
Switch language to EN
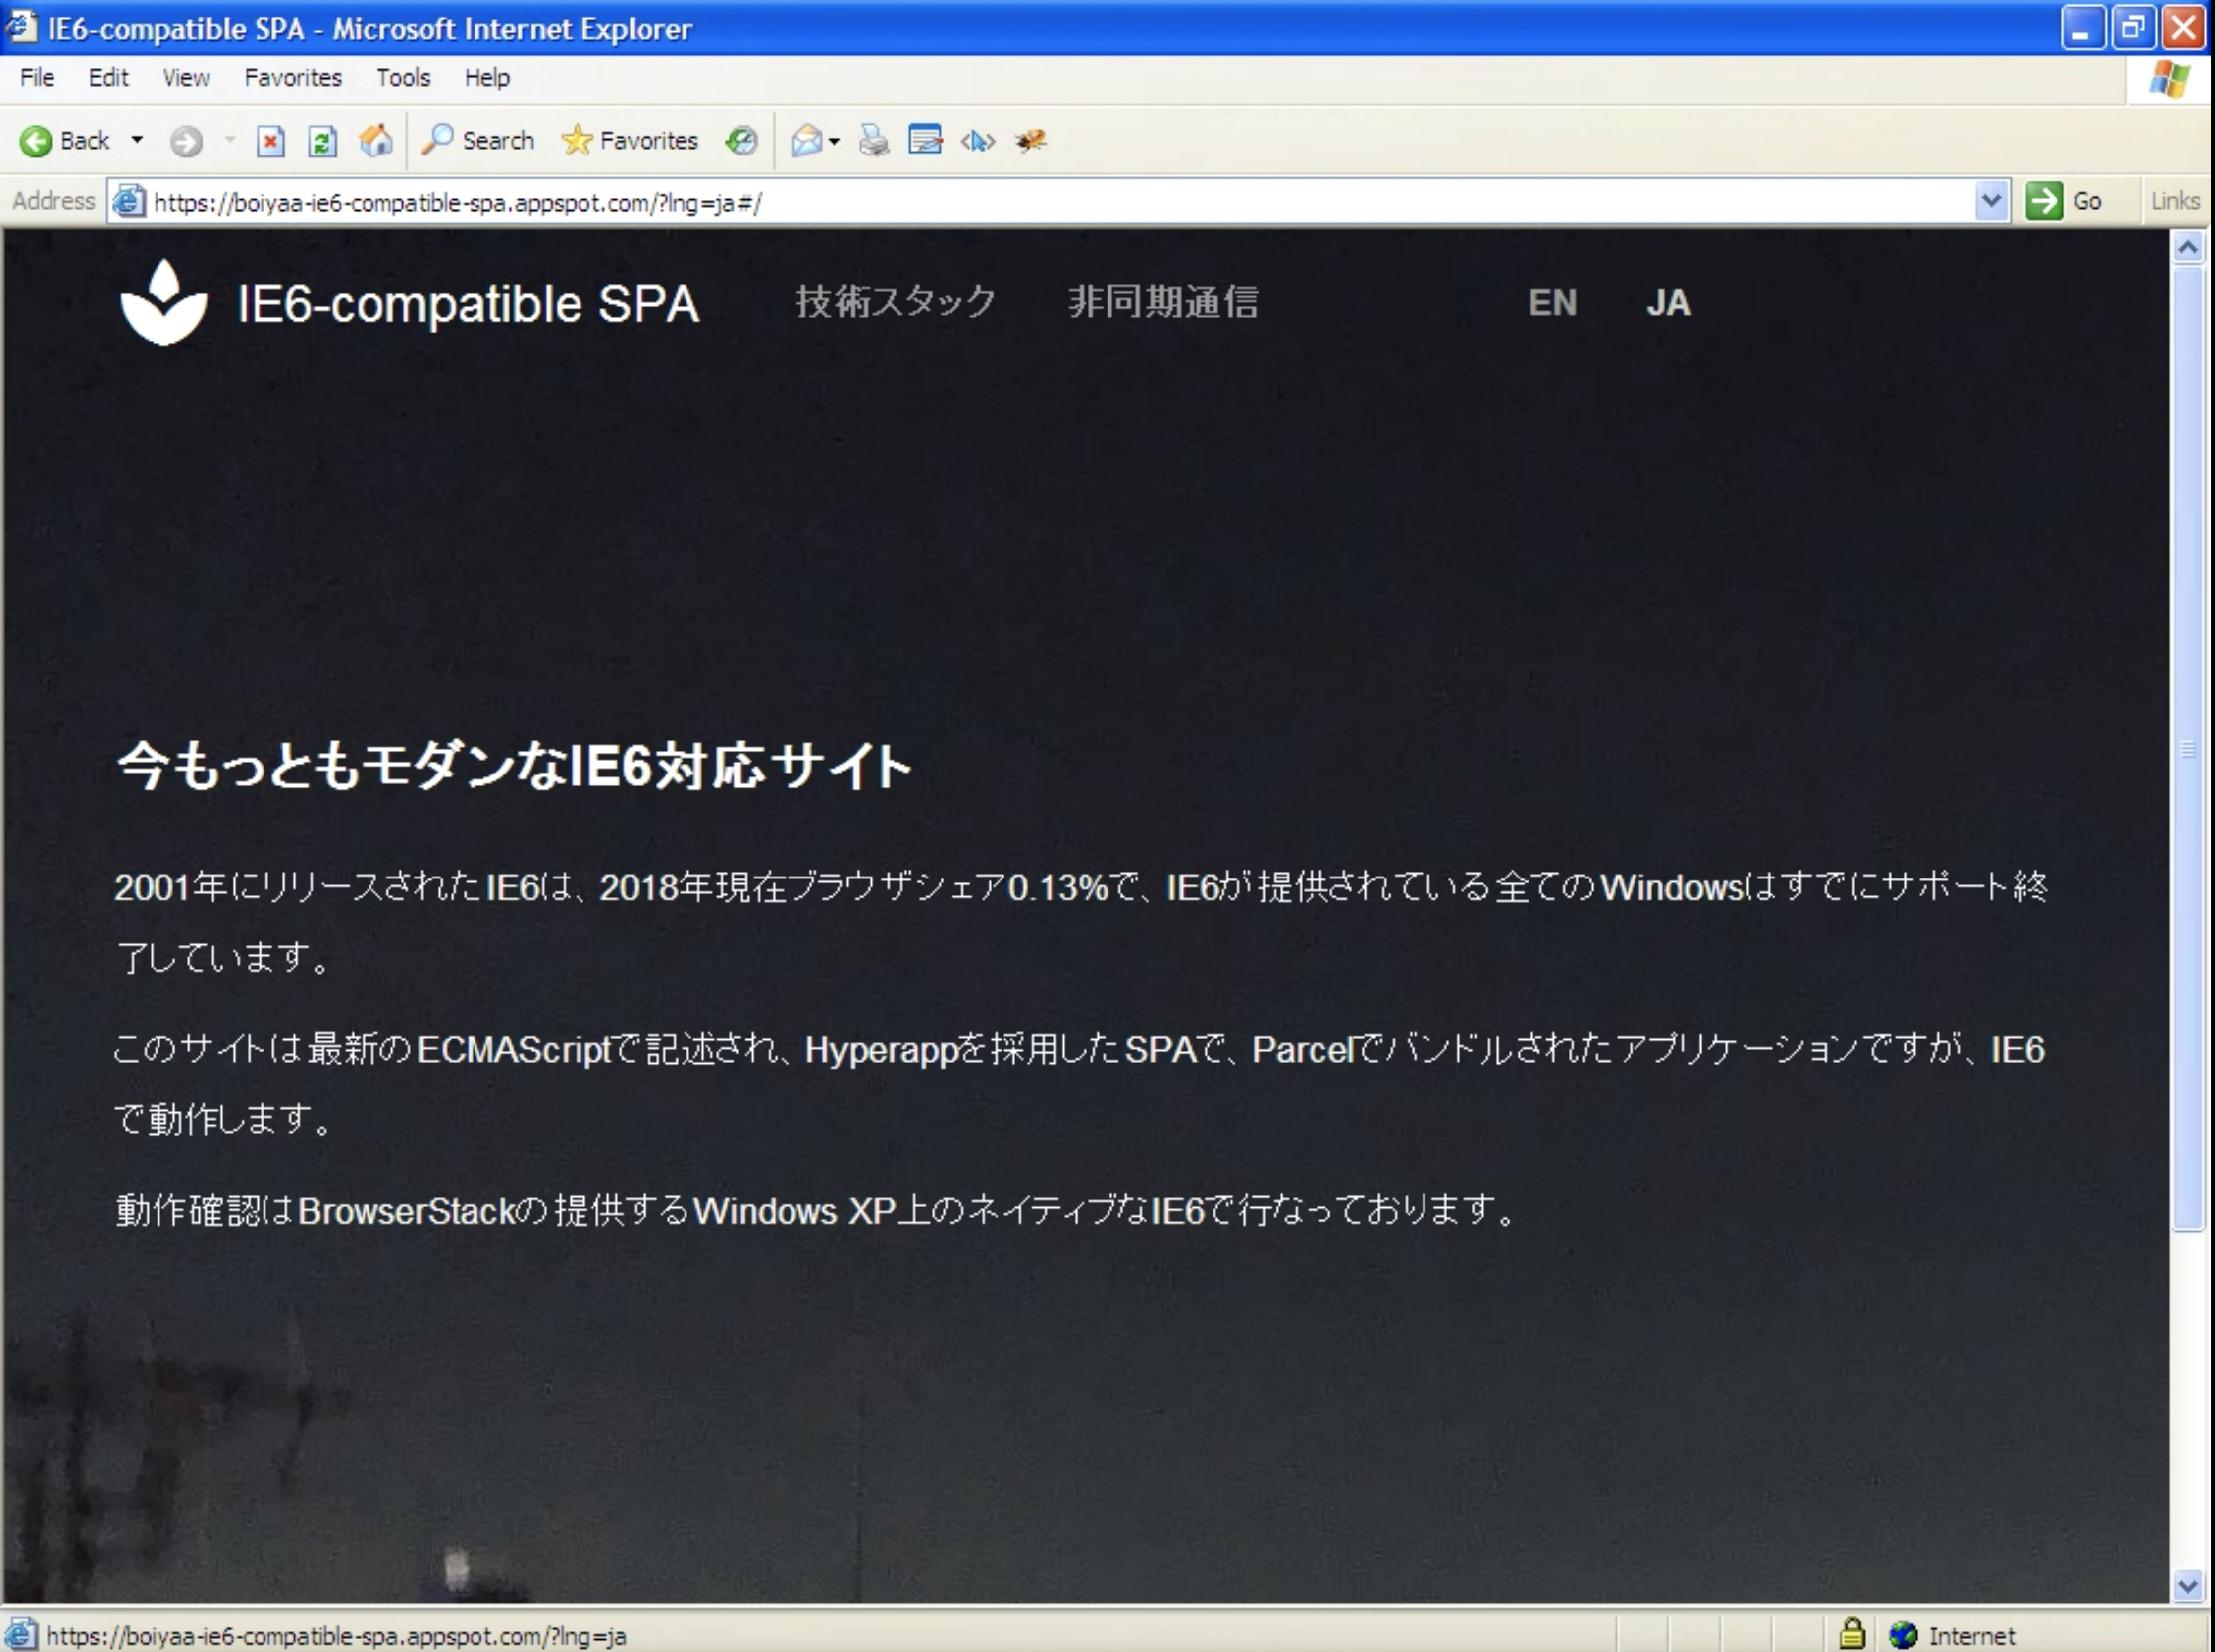[1552, 302]
